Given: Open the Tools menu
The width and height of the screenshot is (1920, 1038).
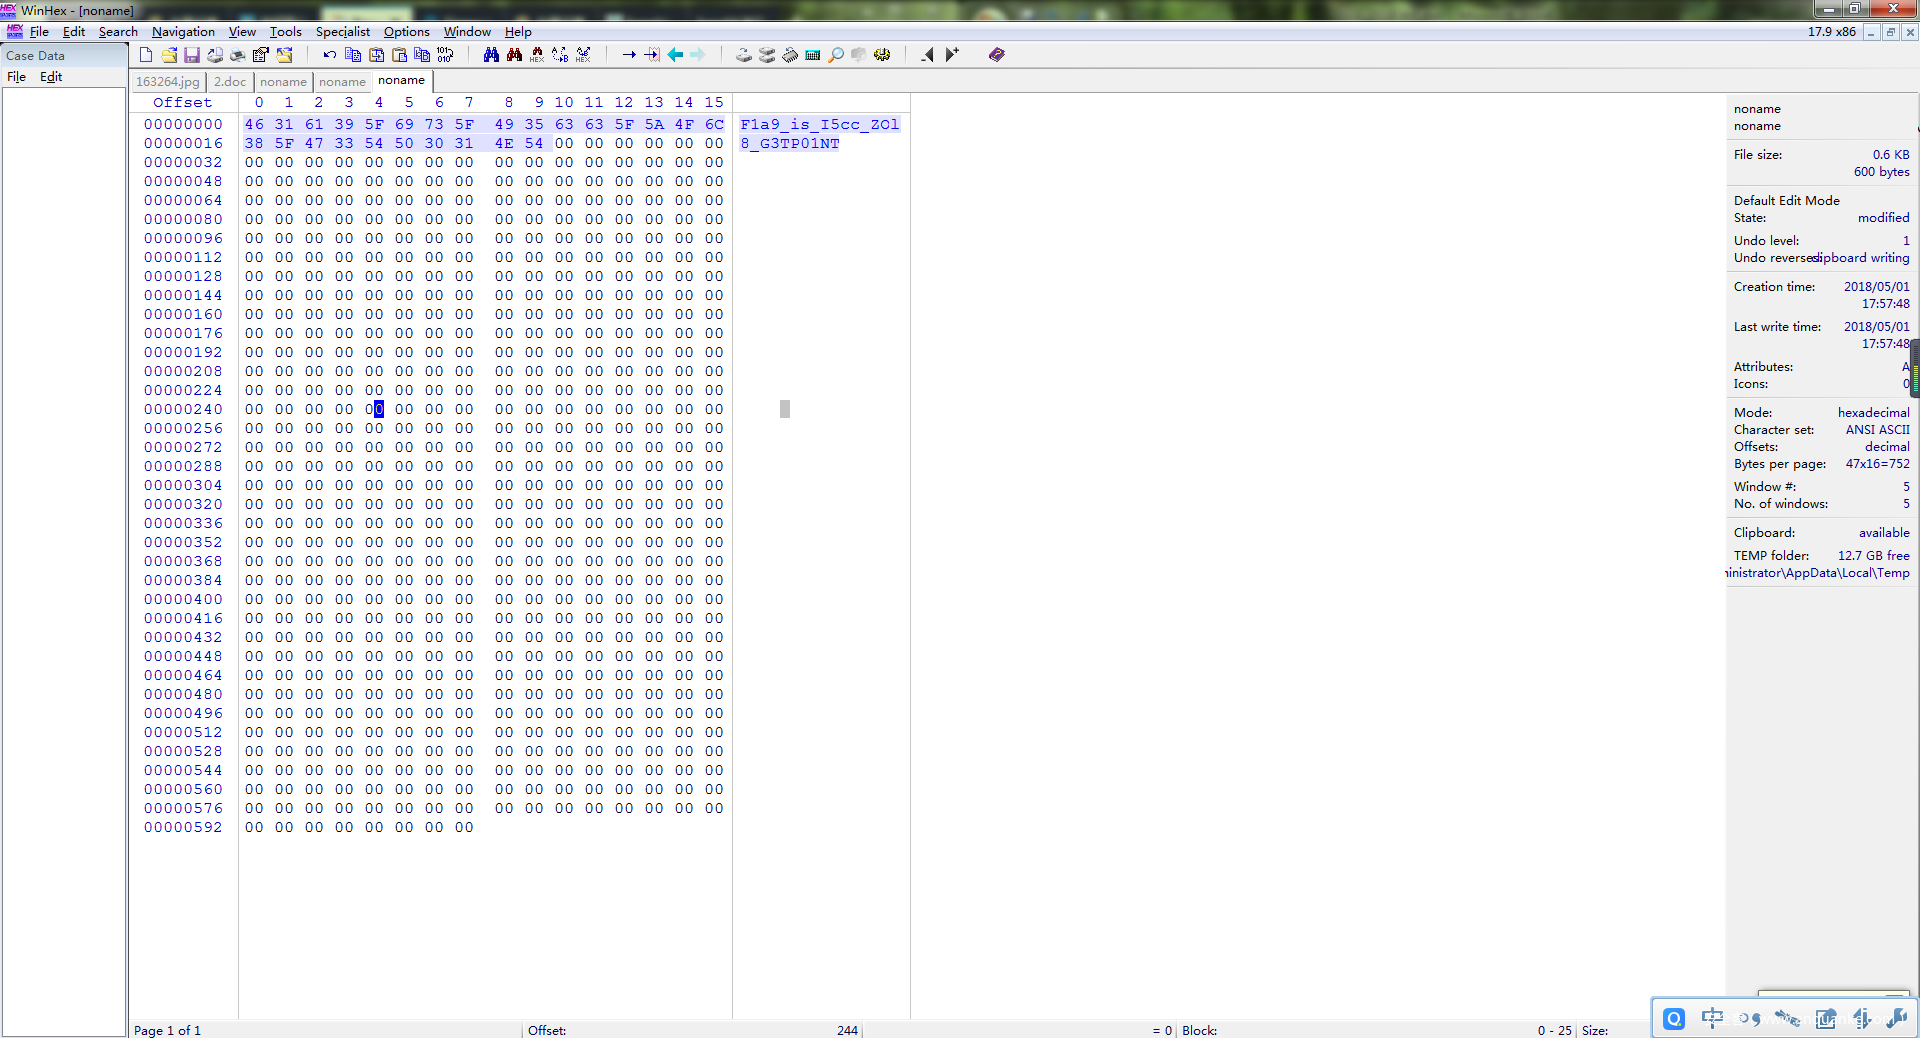Looking at the screenshot, I should click(285, 32).
